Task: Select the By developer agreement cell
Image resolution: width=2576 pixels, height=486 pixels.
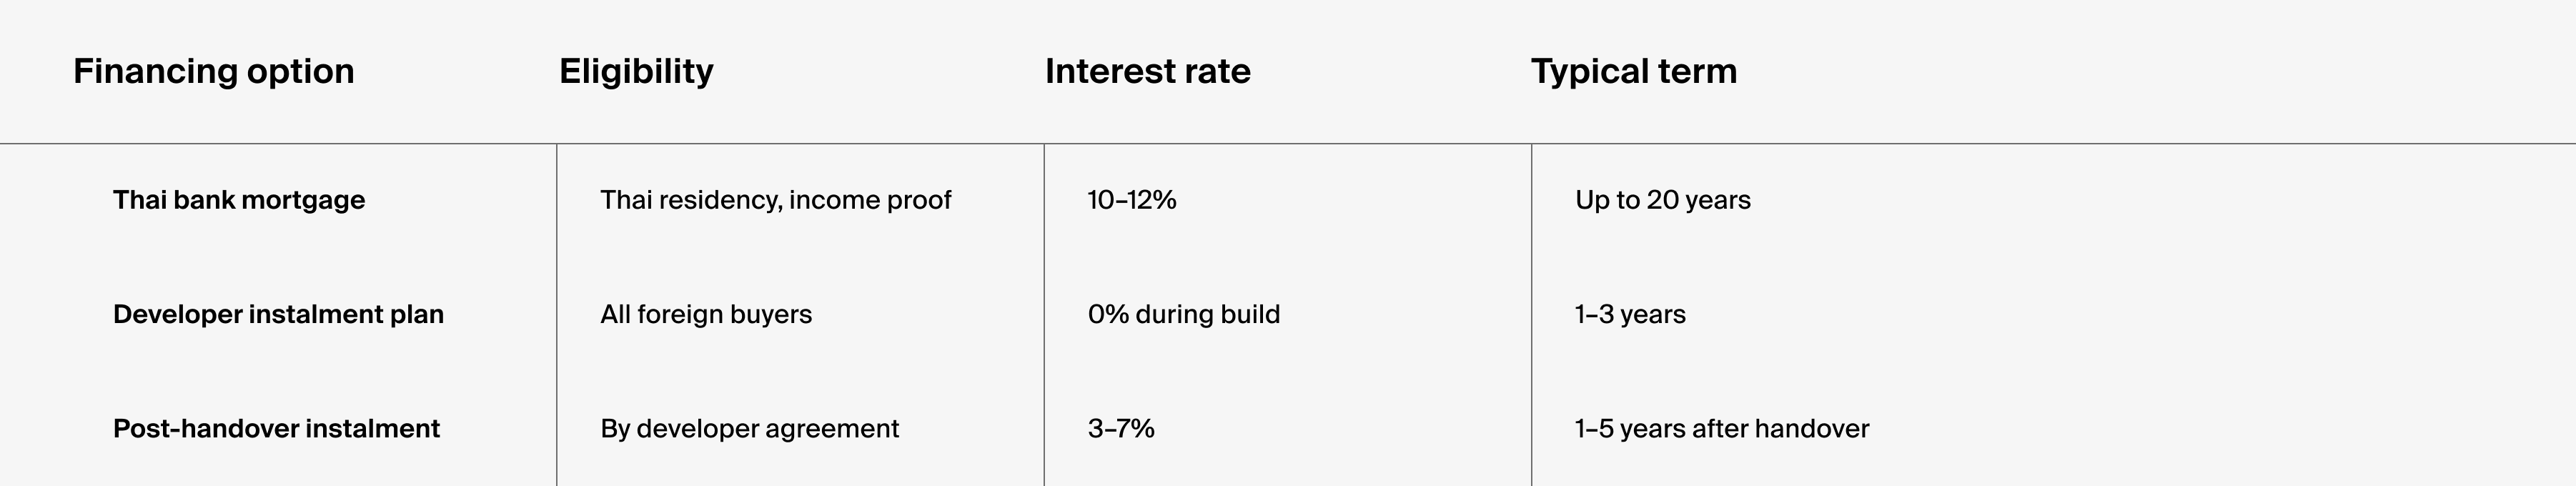Action: coord(749,428)
